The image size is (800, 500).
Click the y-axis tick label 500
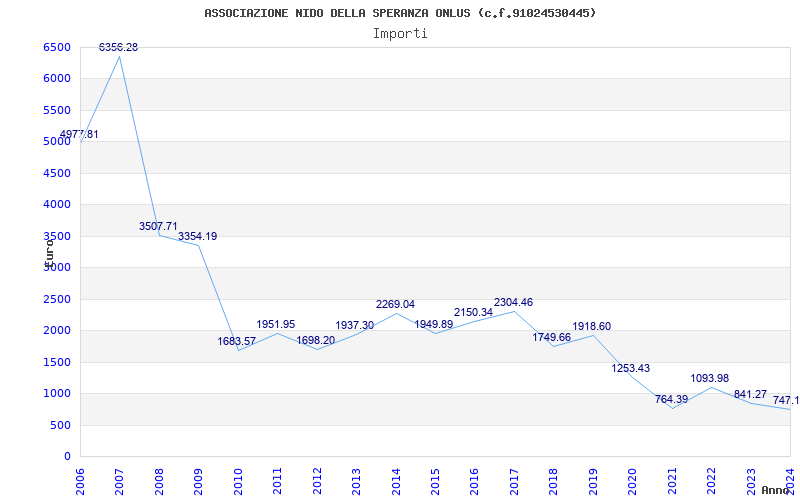tap(63, 426)
